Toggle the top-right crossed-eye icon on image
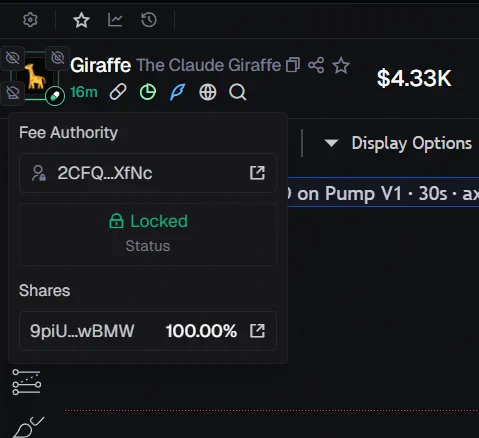 tap(57, 58)
